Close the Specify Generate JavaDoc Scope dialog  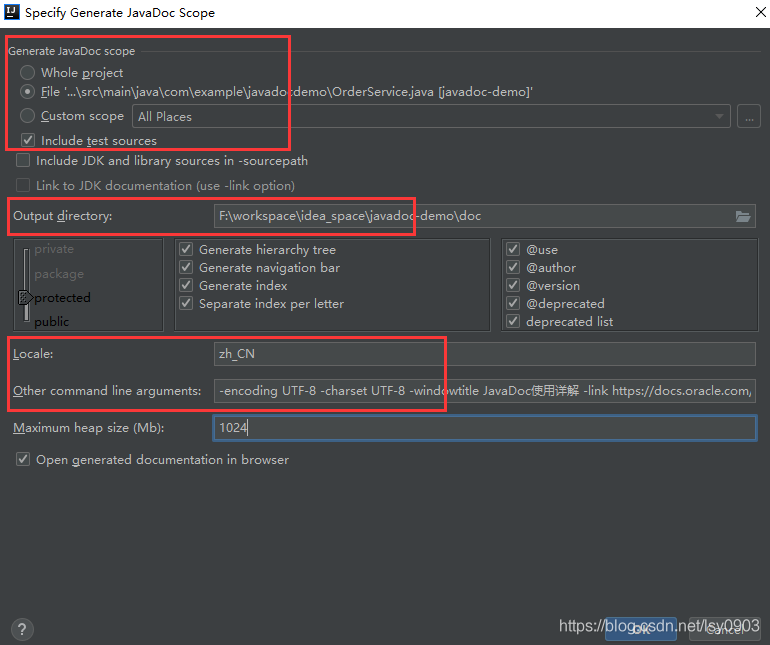coord(760,12)
